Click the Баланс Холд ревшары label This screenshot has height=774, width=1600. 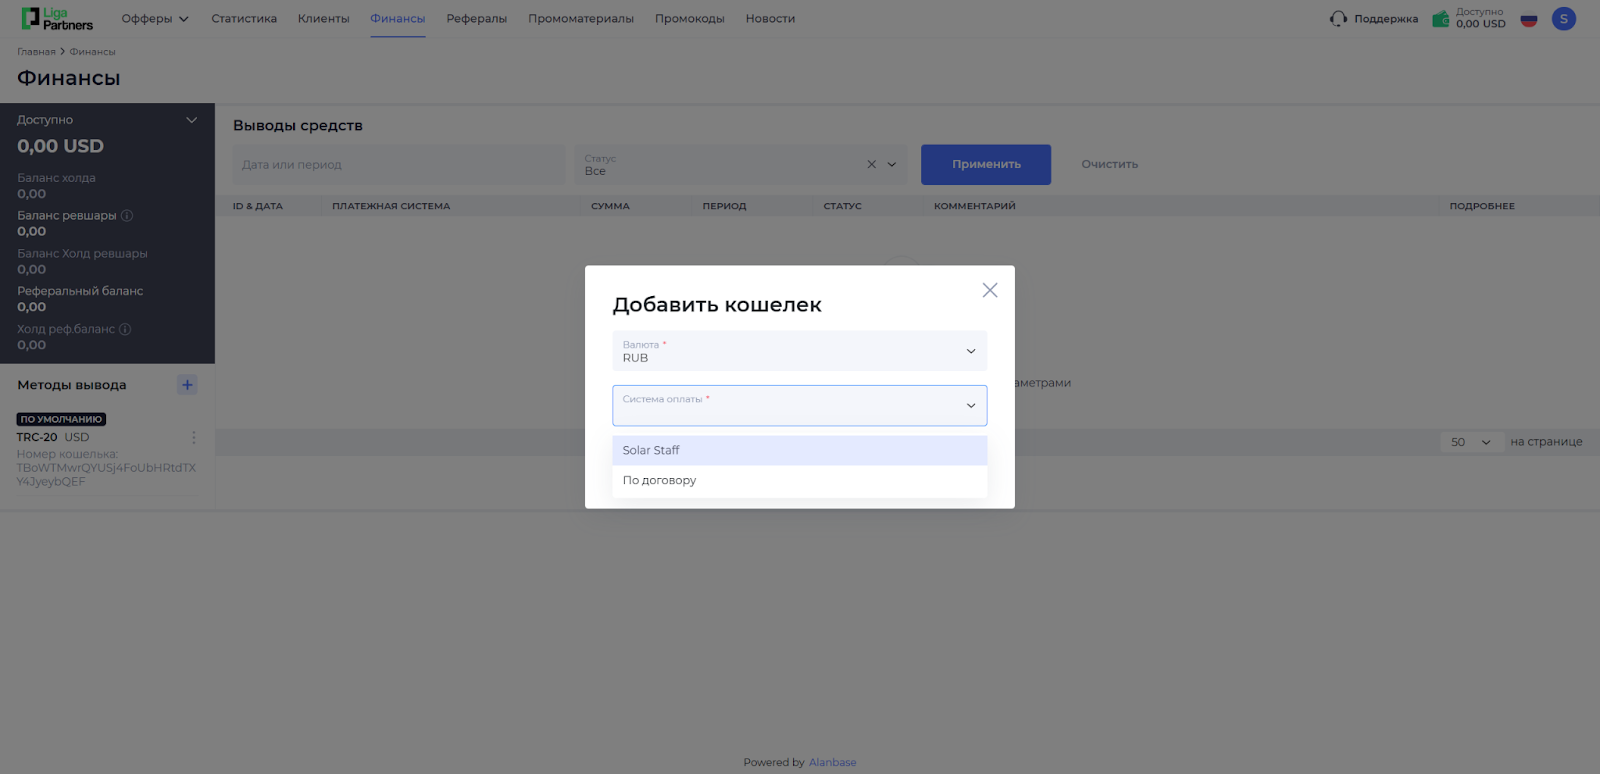click(82, 254)
